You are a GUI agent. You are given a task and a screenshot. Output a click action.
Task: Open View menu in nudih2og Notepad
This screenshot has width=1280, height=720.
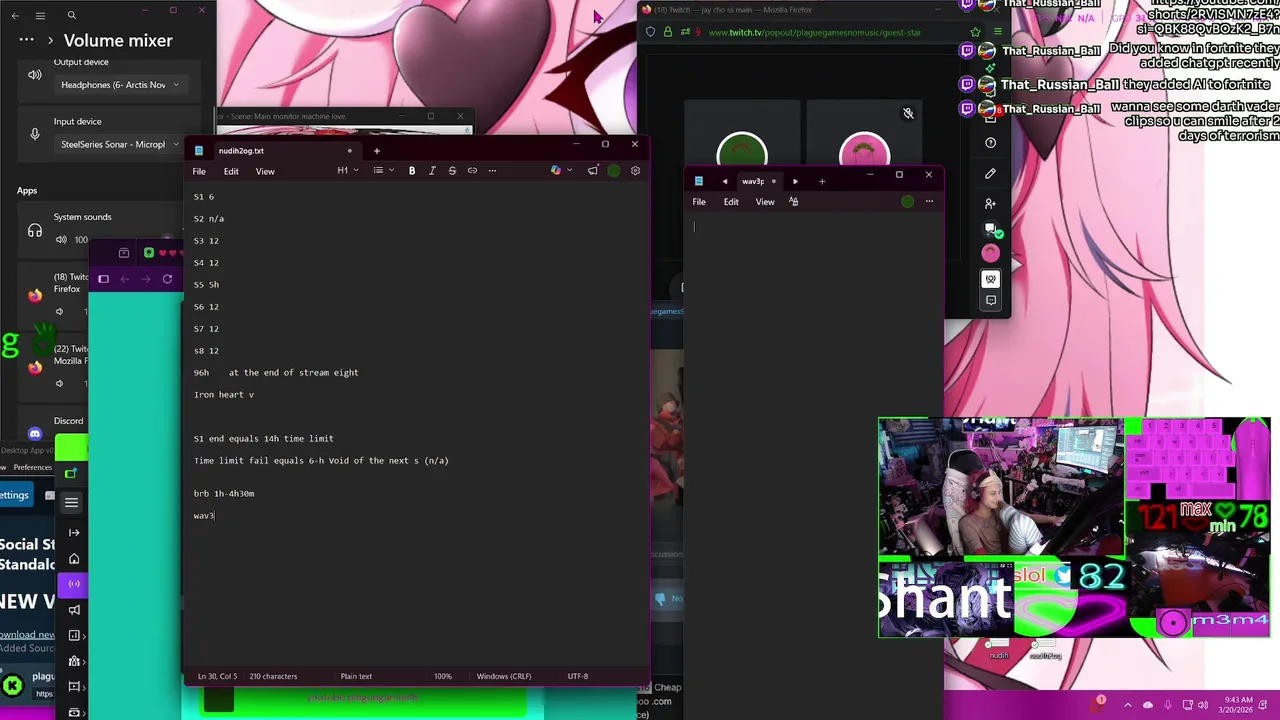(x=265, y=171)
